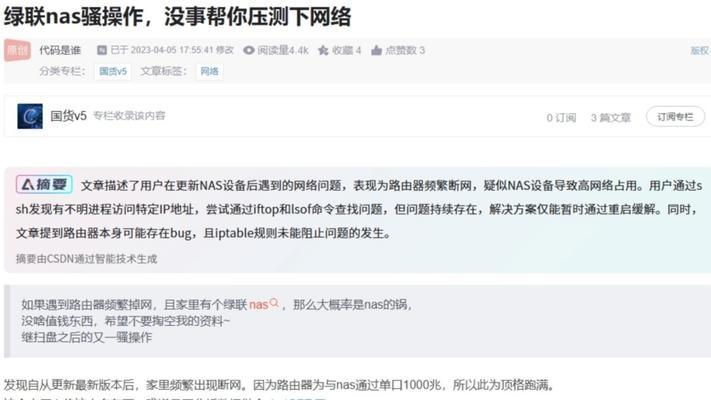Click the text 阅读量4.4k

(282, 50)
